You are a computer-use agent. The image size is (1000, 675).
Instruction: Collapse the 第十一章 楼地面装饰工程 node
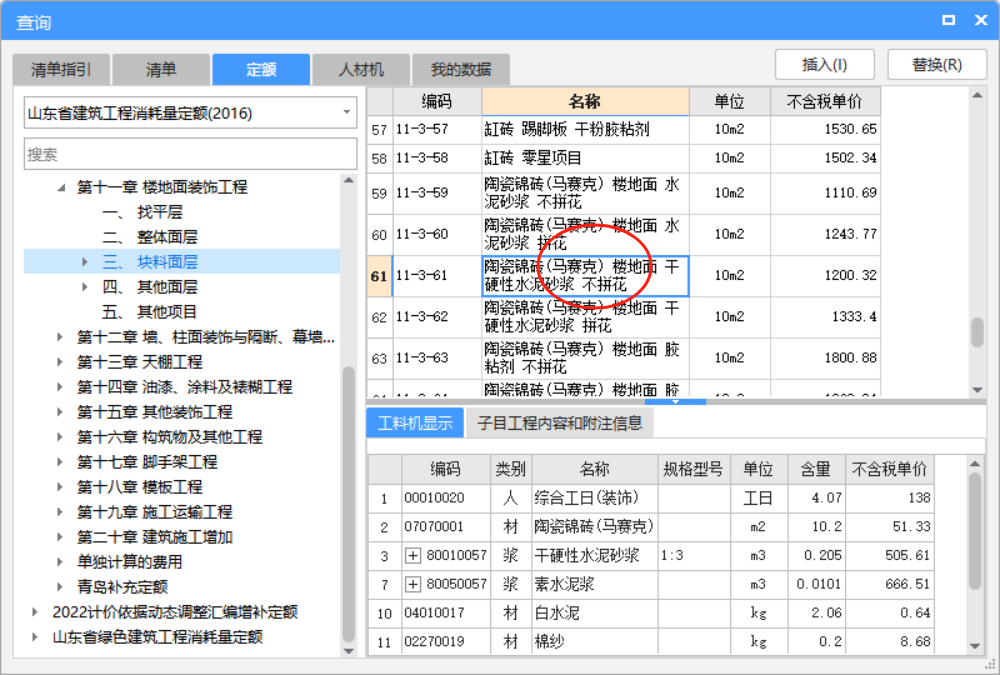pos(61,187)
